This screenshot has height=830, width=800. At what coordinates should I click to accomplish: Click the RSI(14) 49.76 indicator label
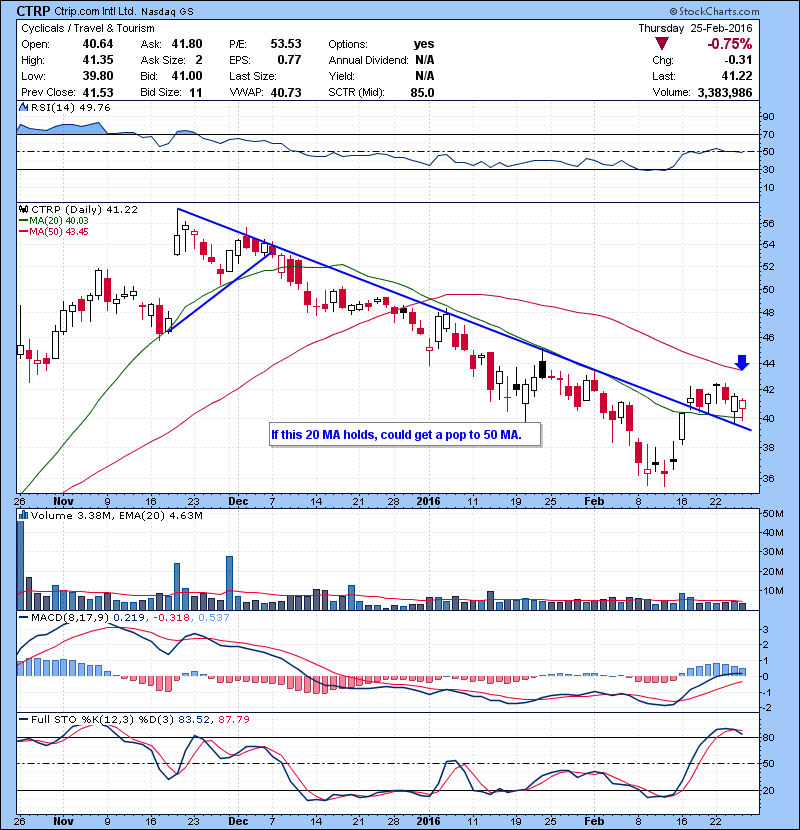click(70, 107)
